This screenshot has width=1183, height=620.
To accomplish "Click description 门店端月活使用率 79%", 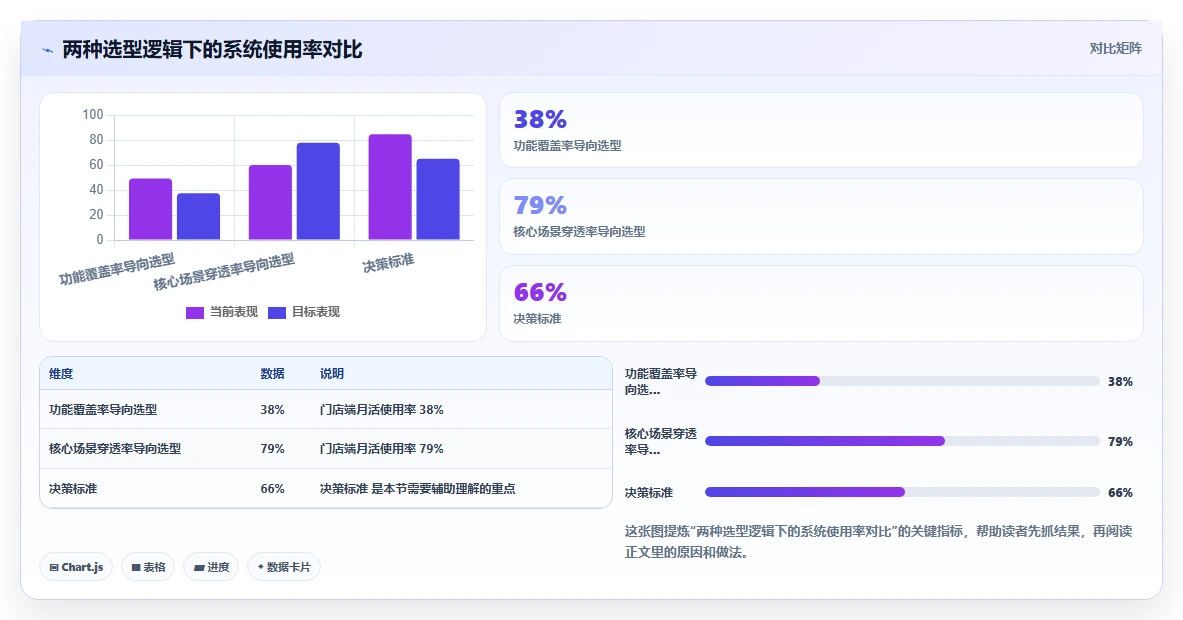I will point(381,449).
